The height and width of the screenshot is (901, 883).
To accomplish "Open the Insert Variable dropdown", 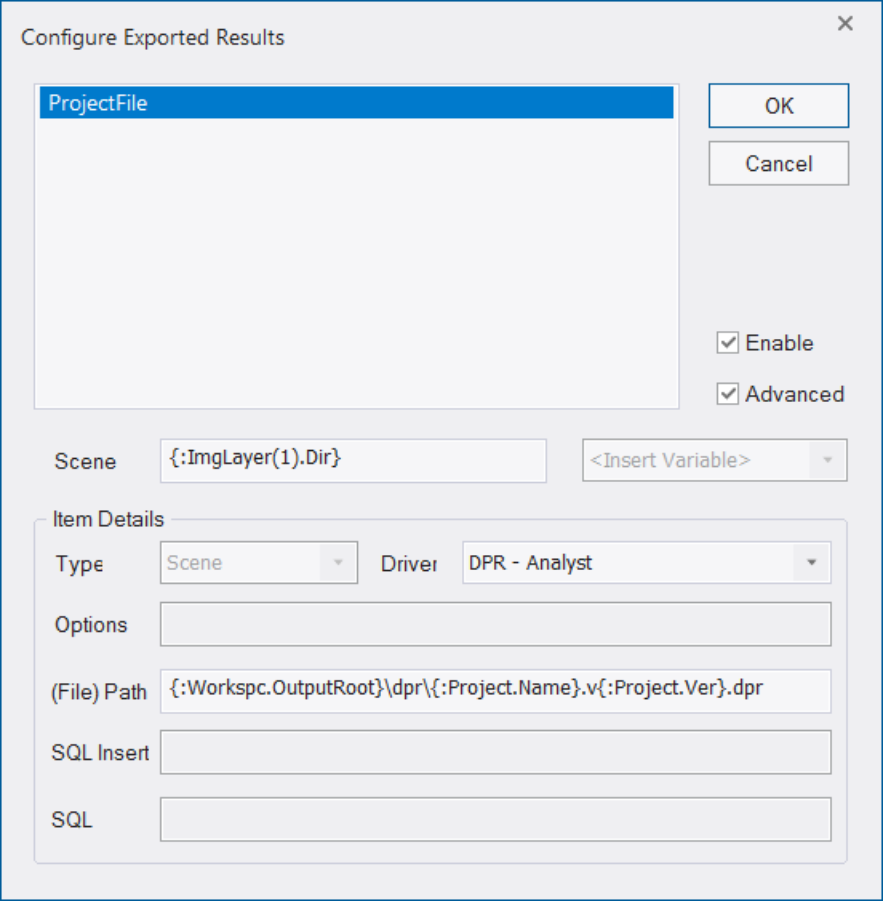I will click(x=714, y=460).
